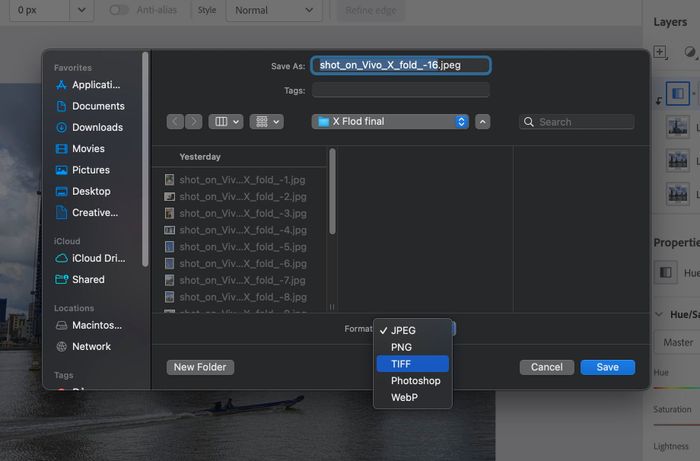Image resolution: width=700 pixels, height=461 pixels.
Task: Open the X Flod final location dropdown
Action: point(390,121)
